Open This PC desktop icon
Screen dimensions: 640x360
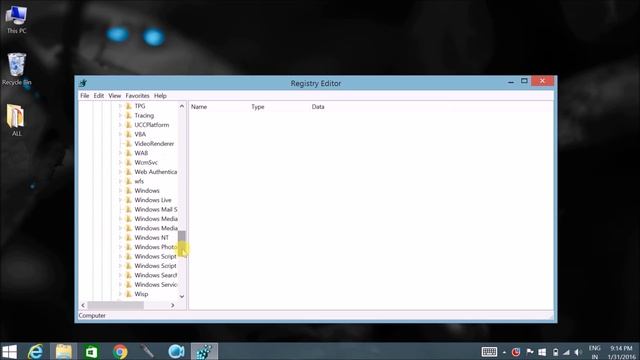coord(16,19)
